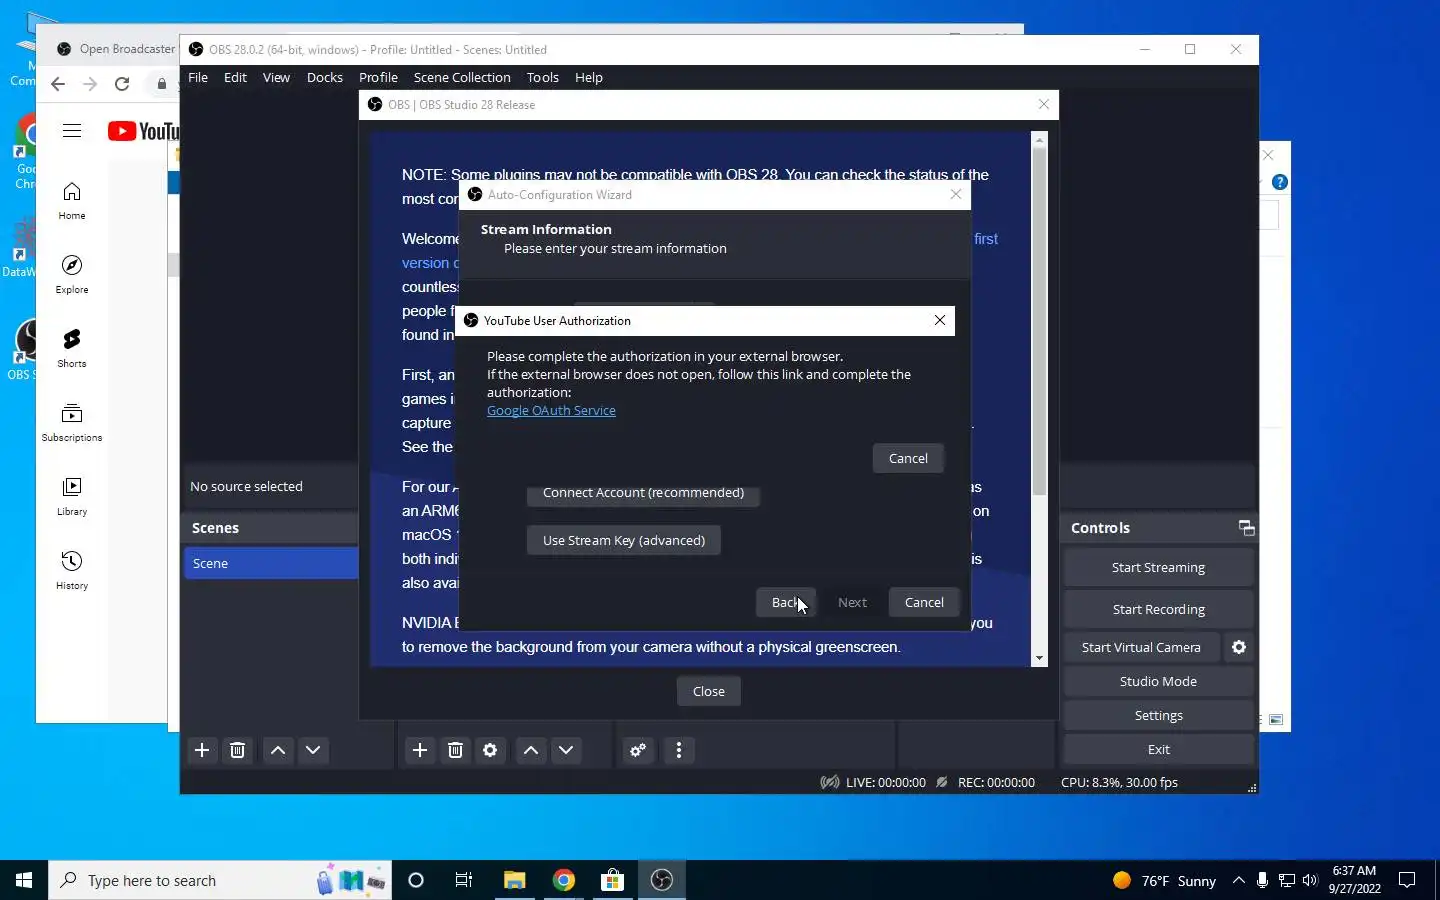Open the File menu in OBS
Screen dimensions: 1440x900
[x=198, y=77]
